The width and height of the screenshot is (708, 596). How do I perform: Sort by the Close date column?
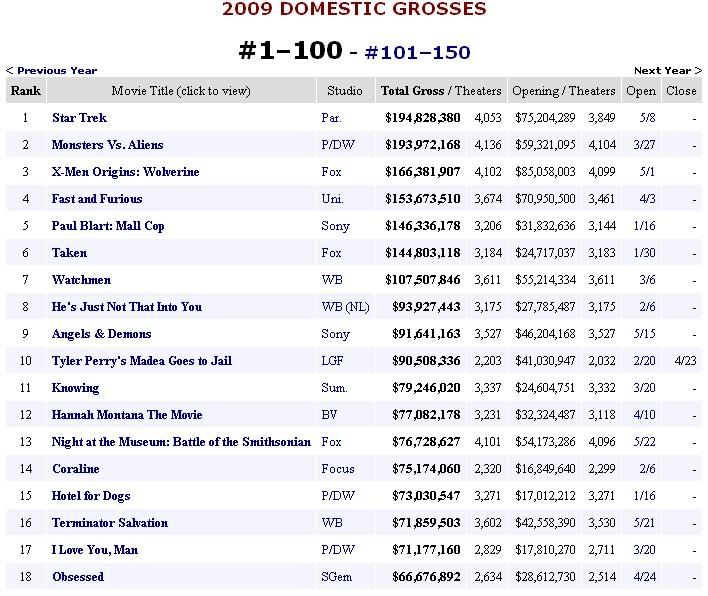[681, 91]
